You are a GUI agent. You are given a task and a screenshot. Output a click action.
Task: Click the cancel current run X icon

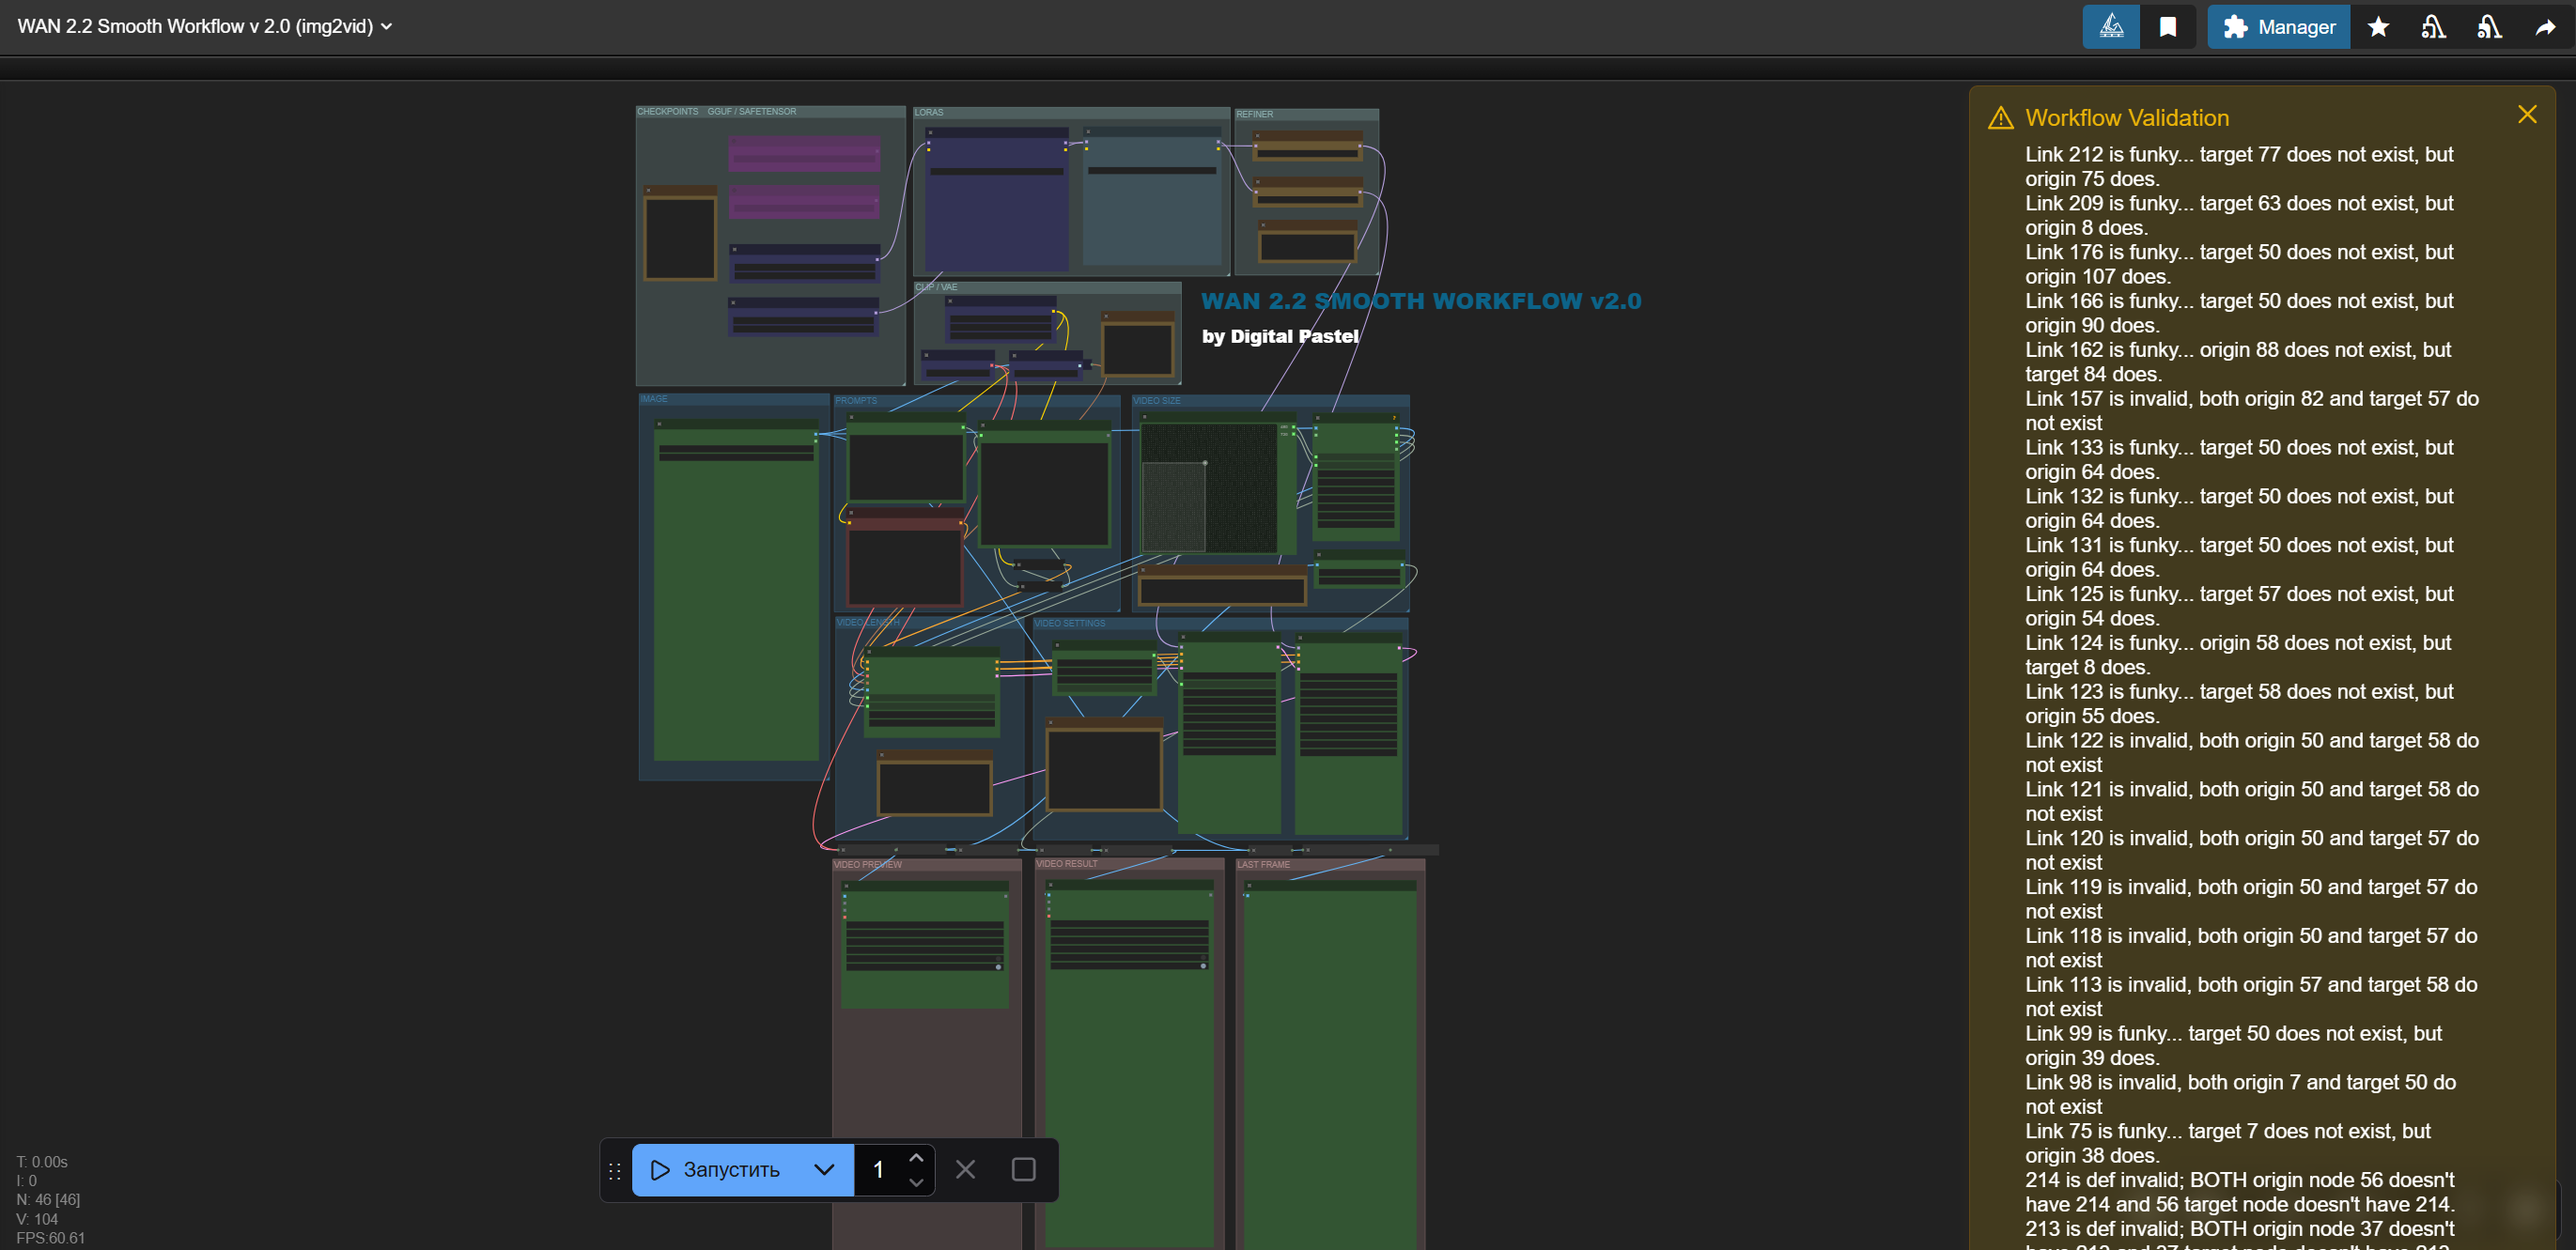pyautogui.click(x=965, y=1169)
